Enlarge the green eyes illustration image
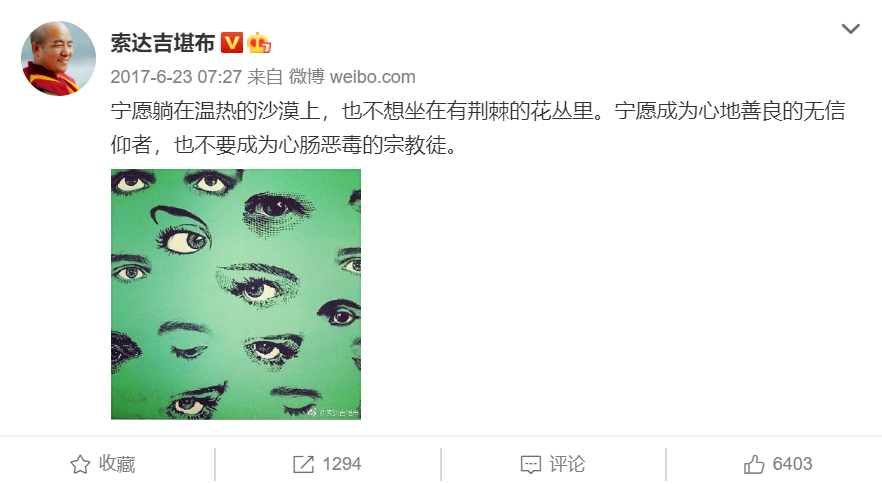The width and height of the screenshot is (882, 484). 236,294
